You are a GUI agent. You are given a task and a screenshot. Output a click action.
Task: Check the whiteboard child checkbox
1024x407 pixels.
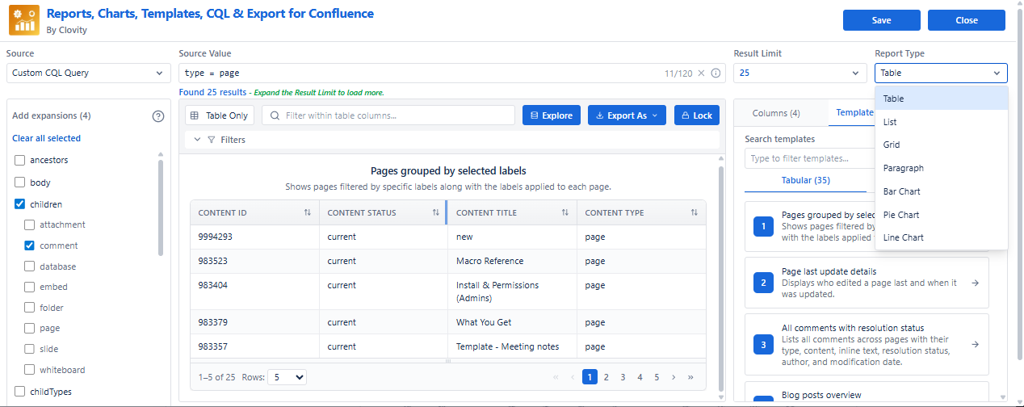click(29, 370)
